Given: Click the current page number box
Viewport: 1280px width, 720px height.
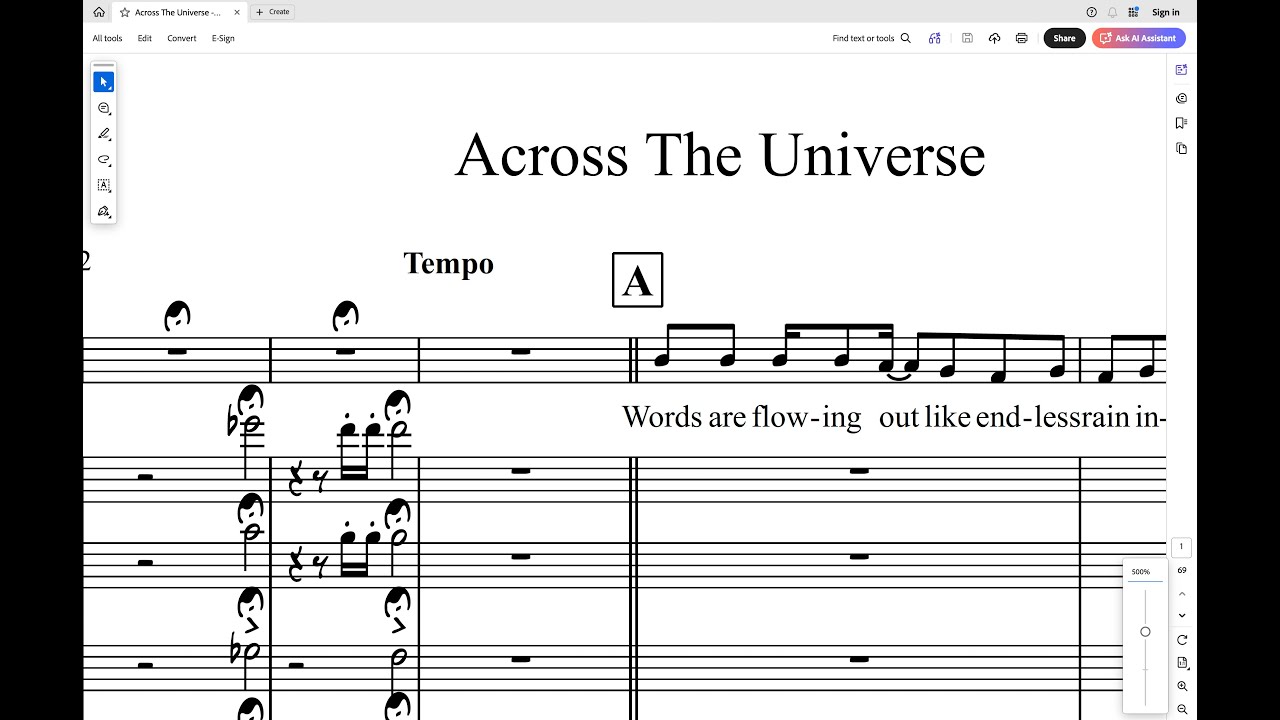Looking at the screenshot, I should click(1181, 547).
